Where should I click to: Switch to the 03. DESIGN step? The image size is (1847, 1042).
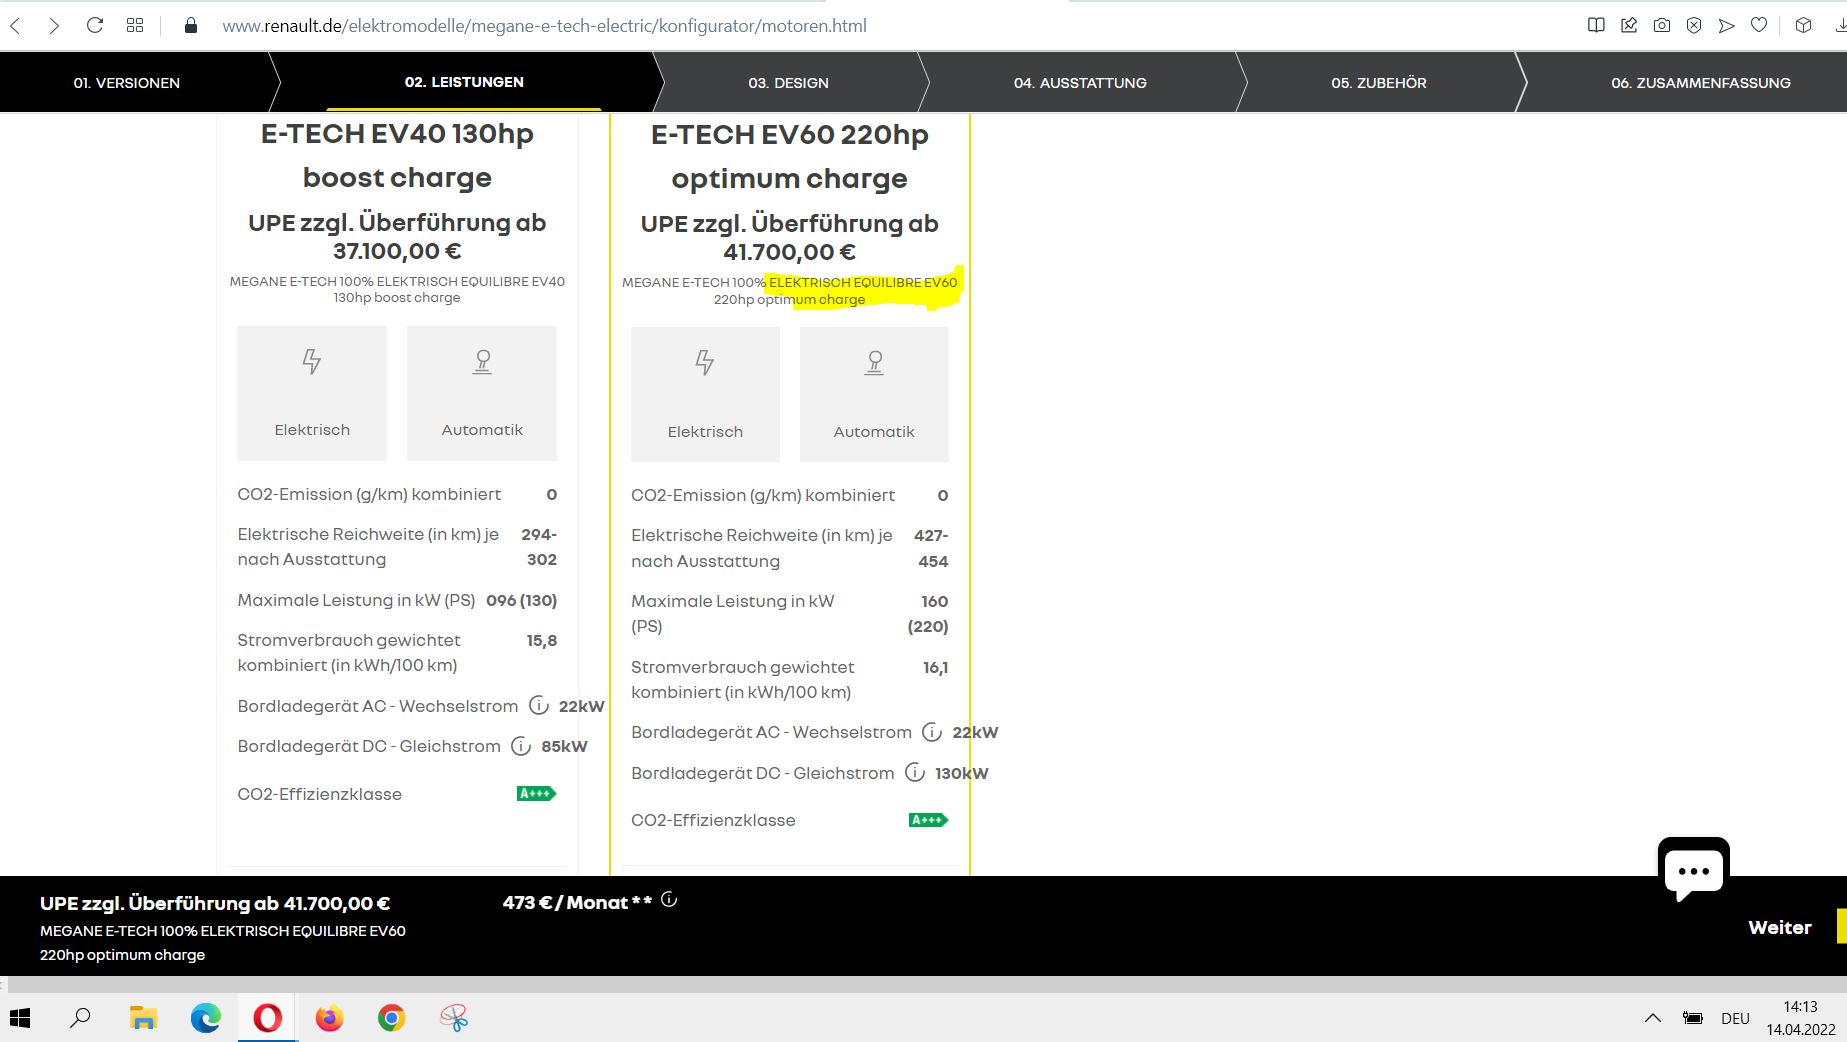point(788,83)
